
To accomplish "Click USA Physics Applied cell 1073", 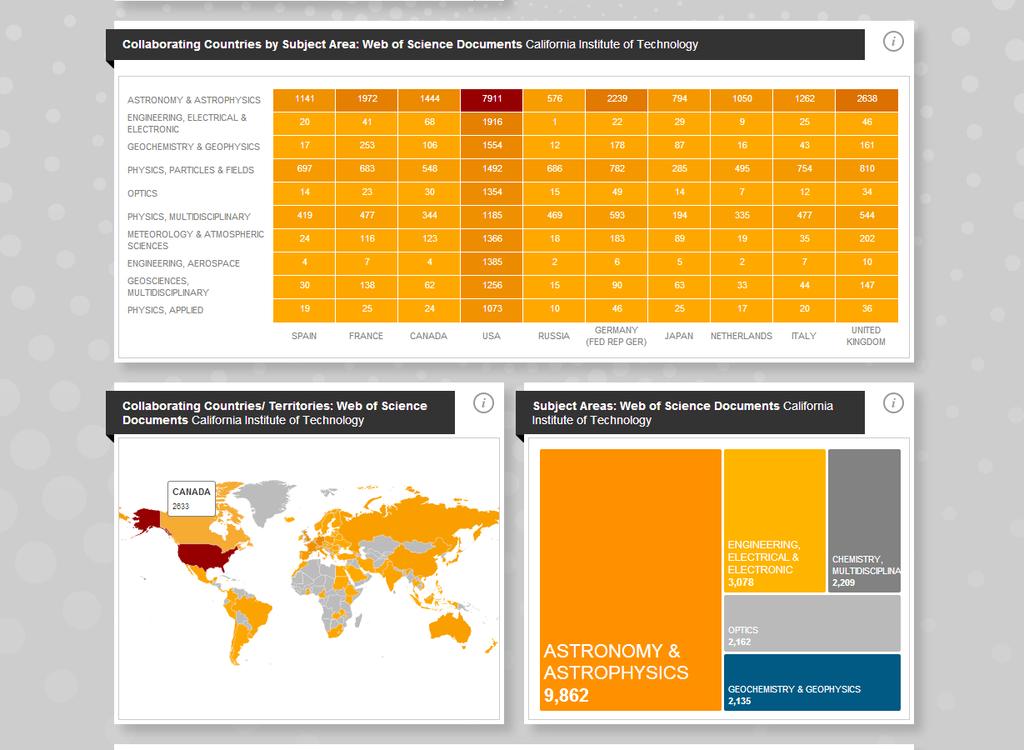I will (x=492, y=310).
